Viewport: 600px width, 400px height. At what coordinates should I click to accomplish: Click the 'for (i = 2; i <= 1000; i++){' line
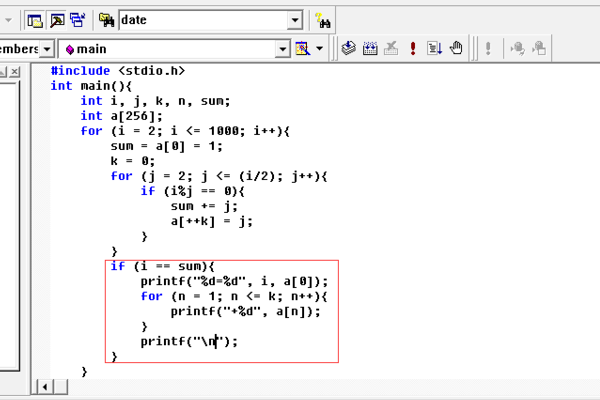tap(185, 131)
